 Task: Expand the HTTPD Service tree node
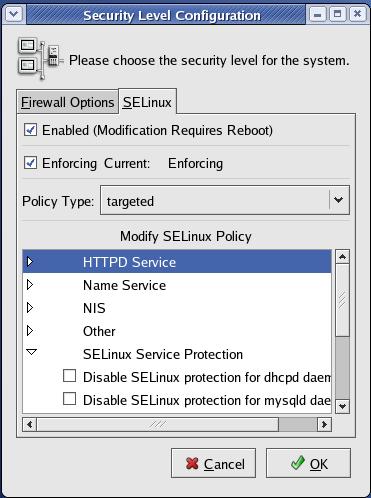click(x=30, y=262)
